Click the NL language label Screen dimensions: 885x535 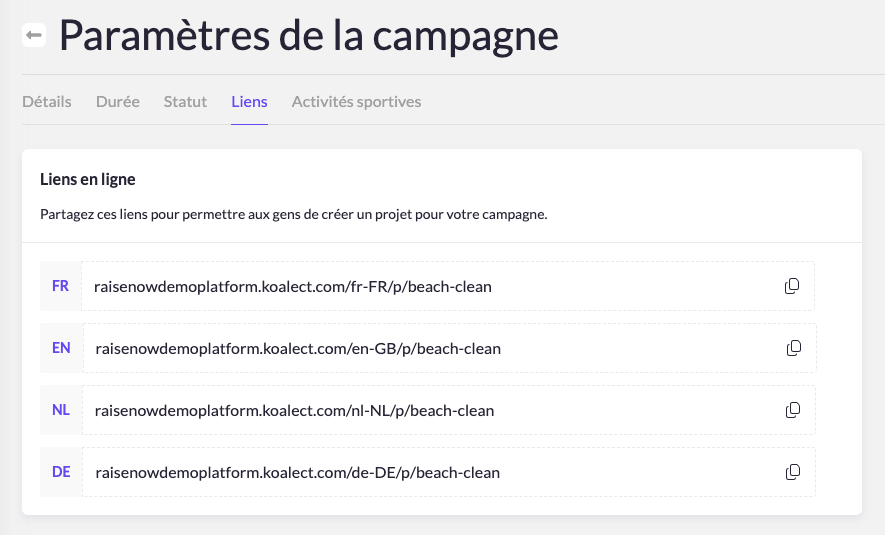click(x=61, y=410)
